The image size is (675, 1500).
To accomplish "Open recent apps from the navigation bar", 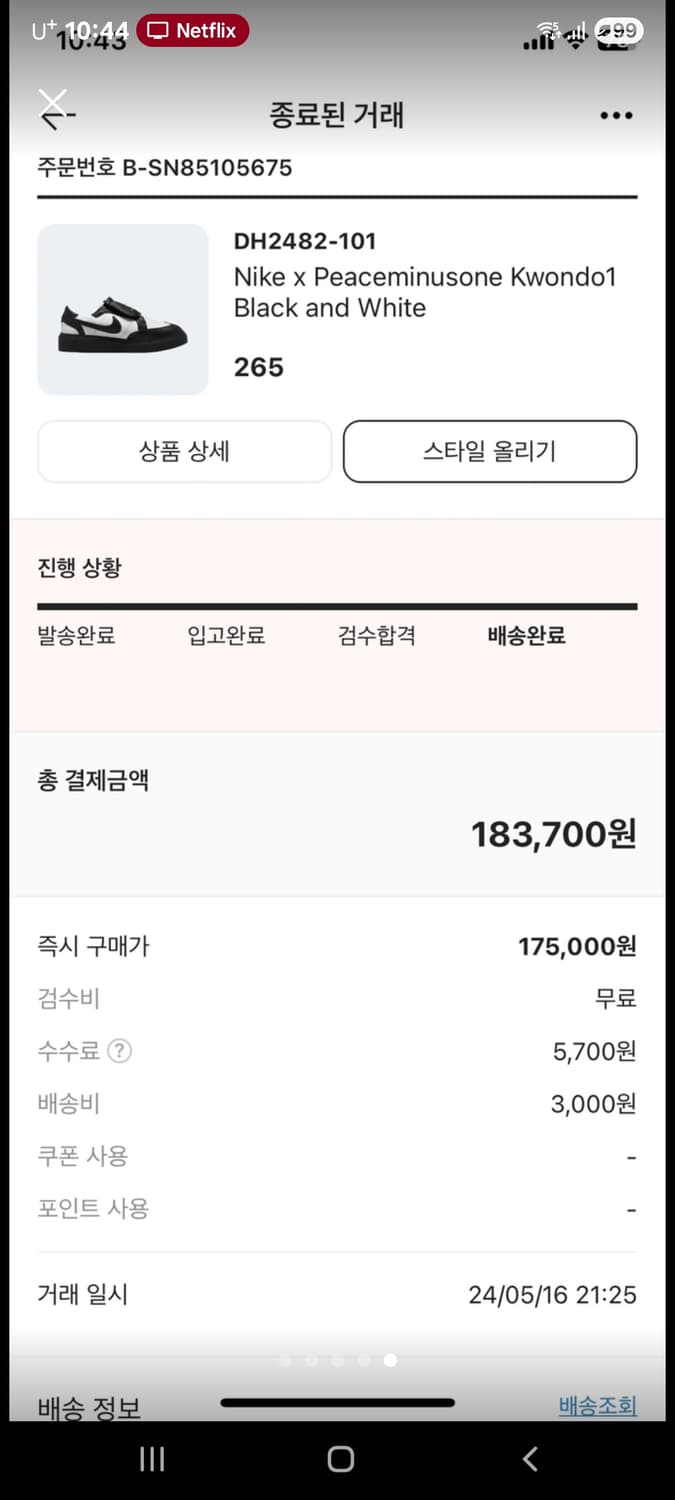I will (x=151, y=1459).
